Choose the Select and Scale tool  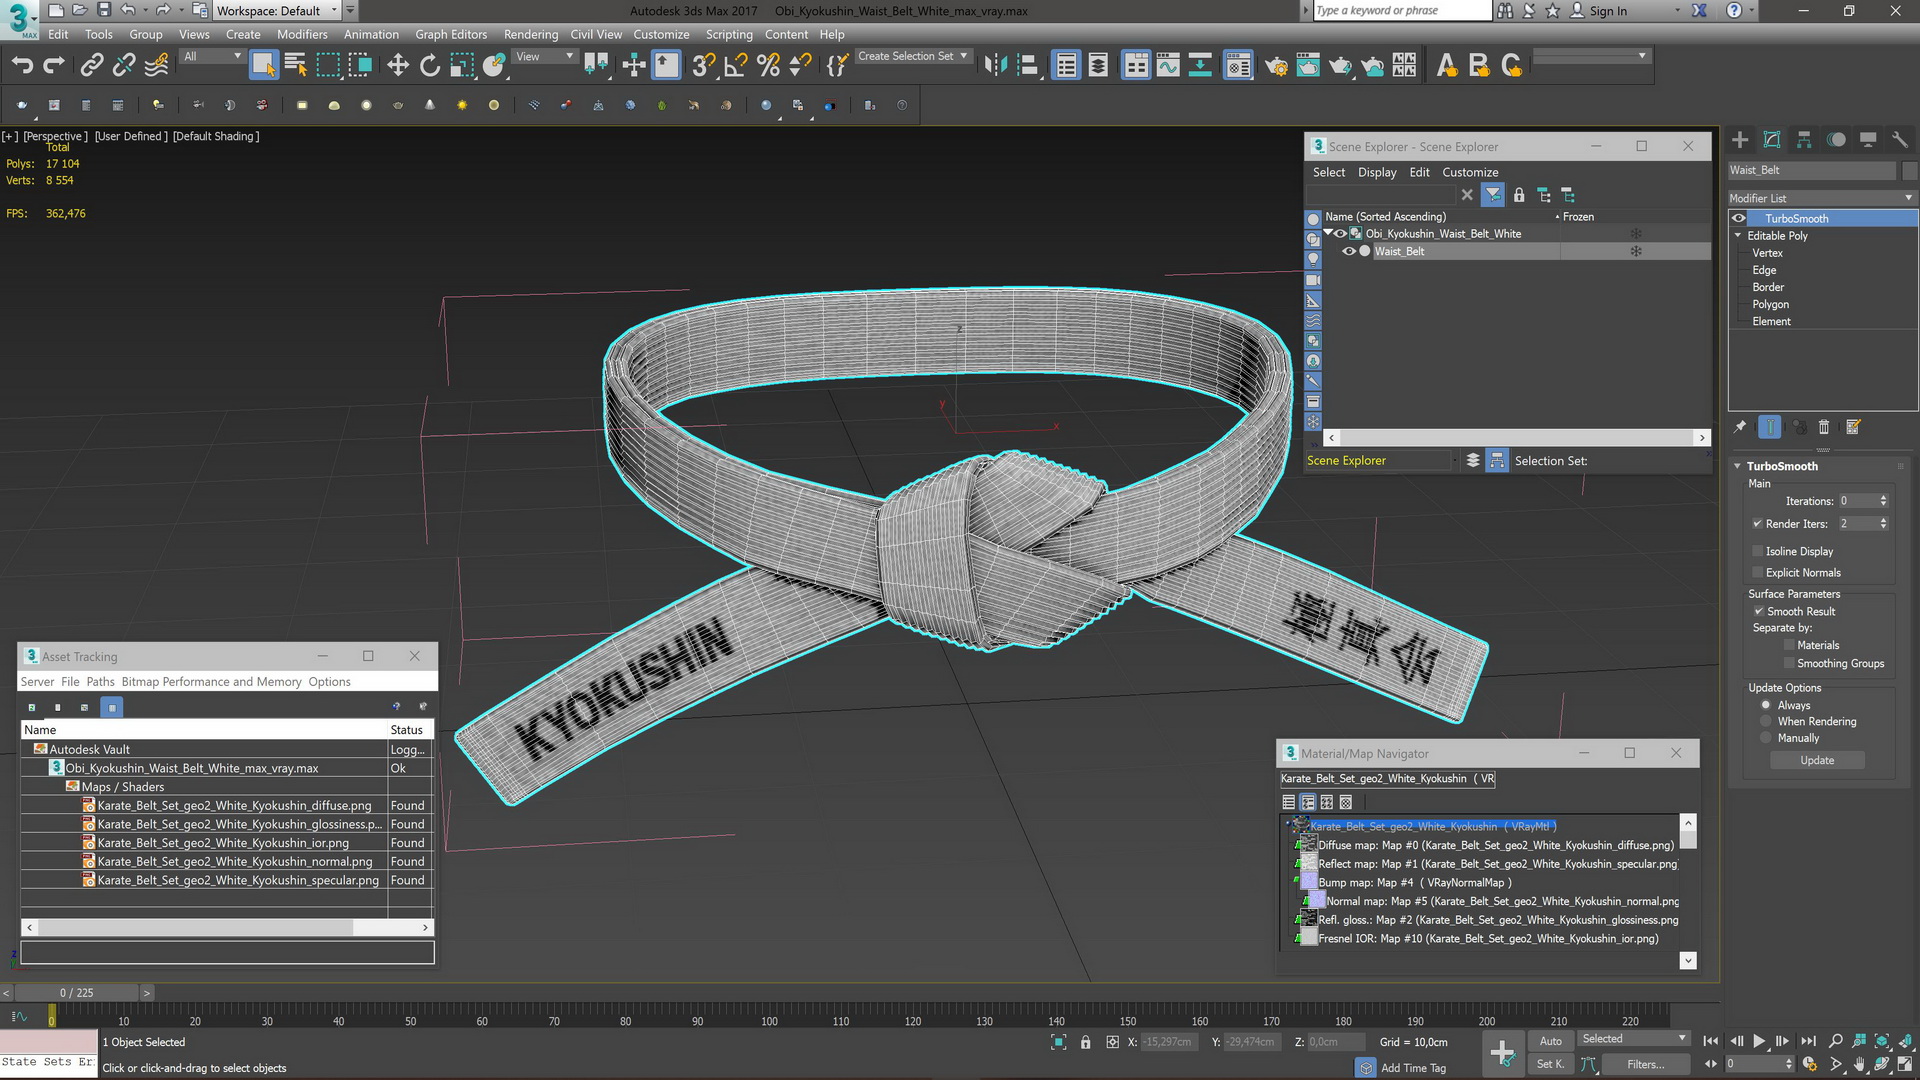(x=462, y=66)
